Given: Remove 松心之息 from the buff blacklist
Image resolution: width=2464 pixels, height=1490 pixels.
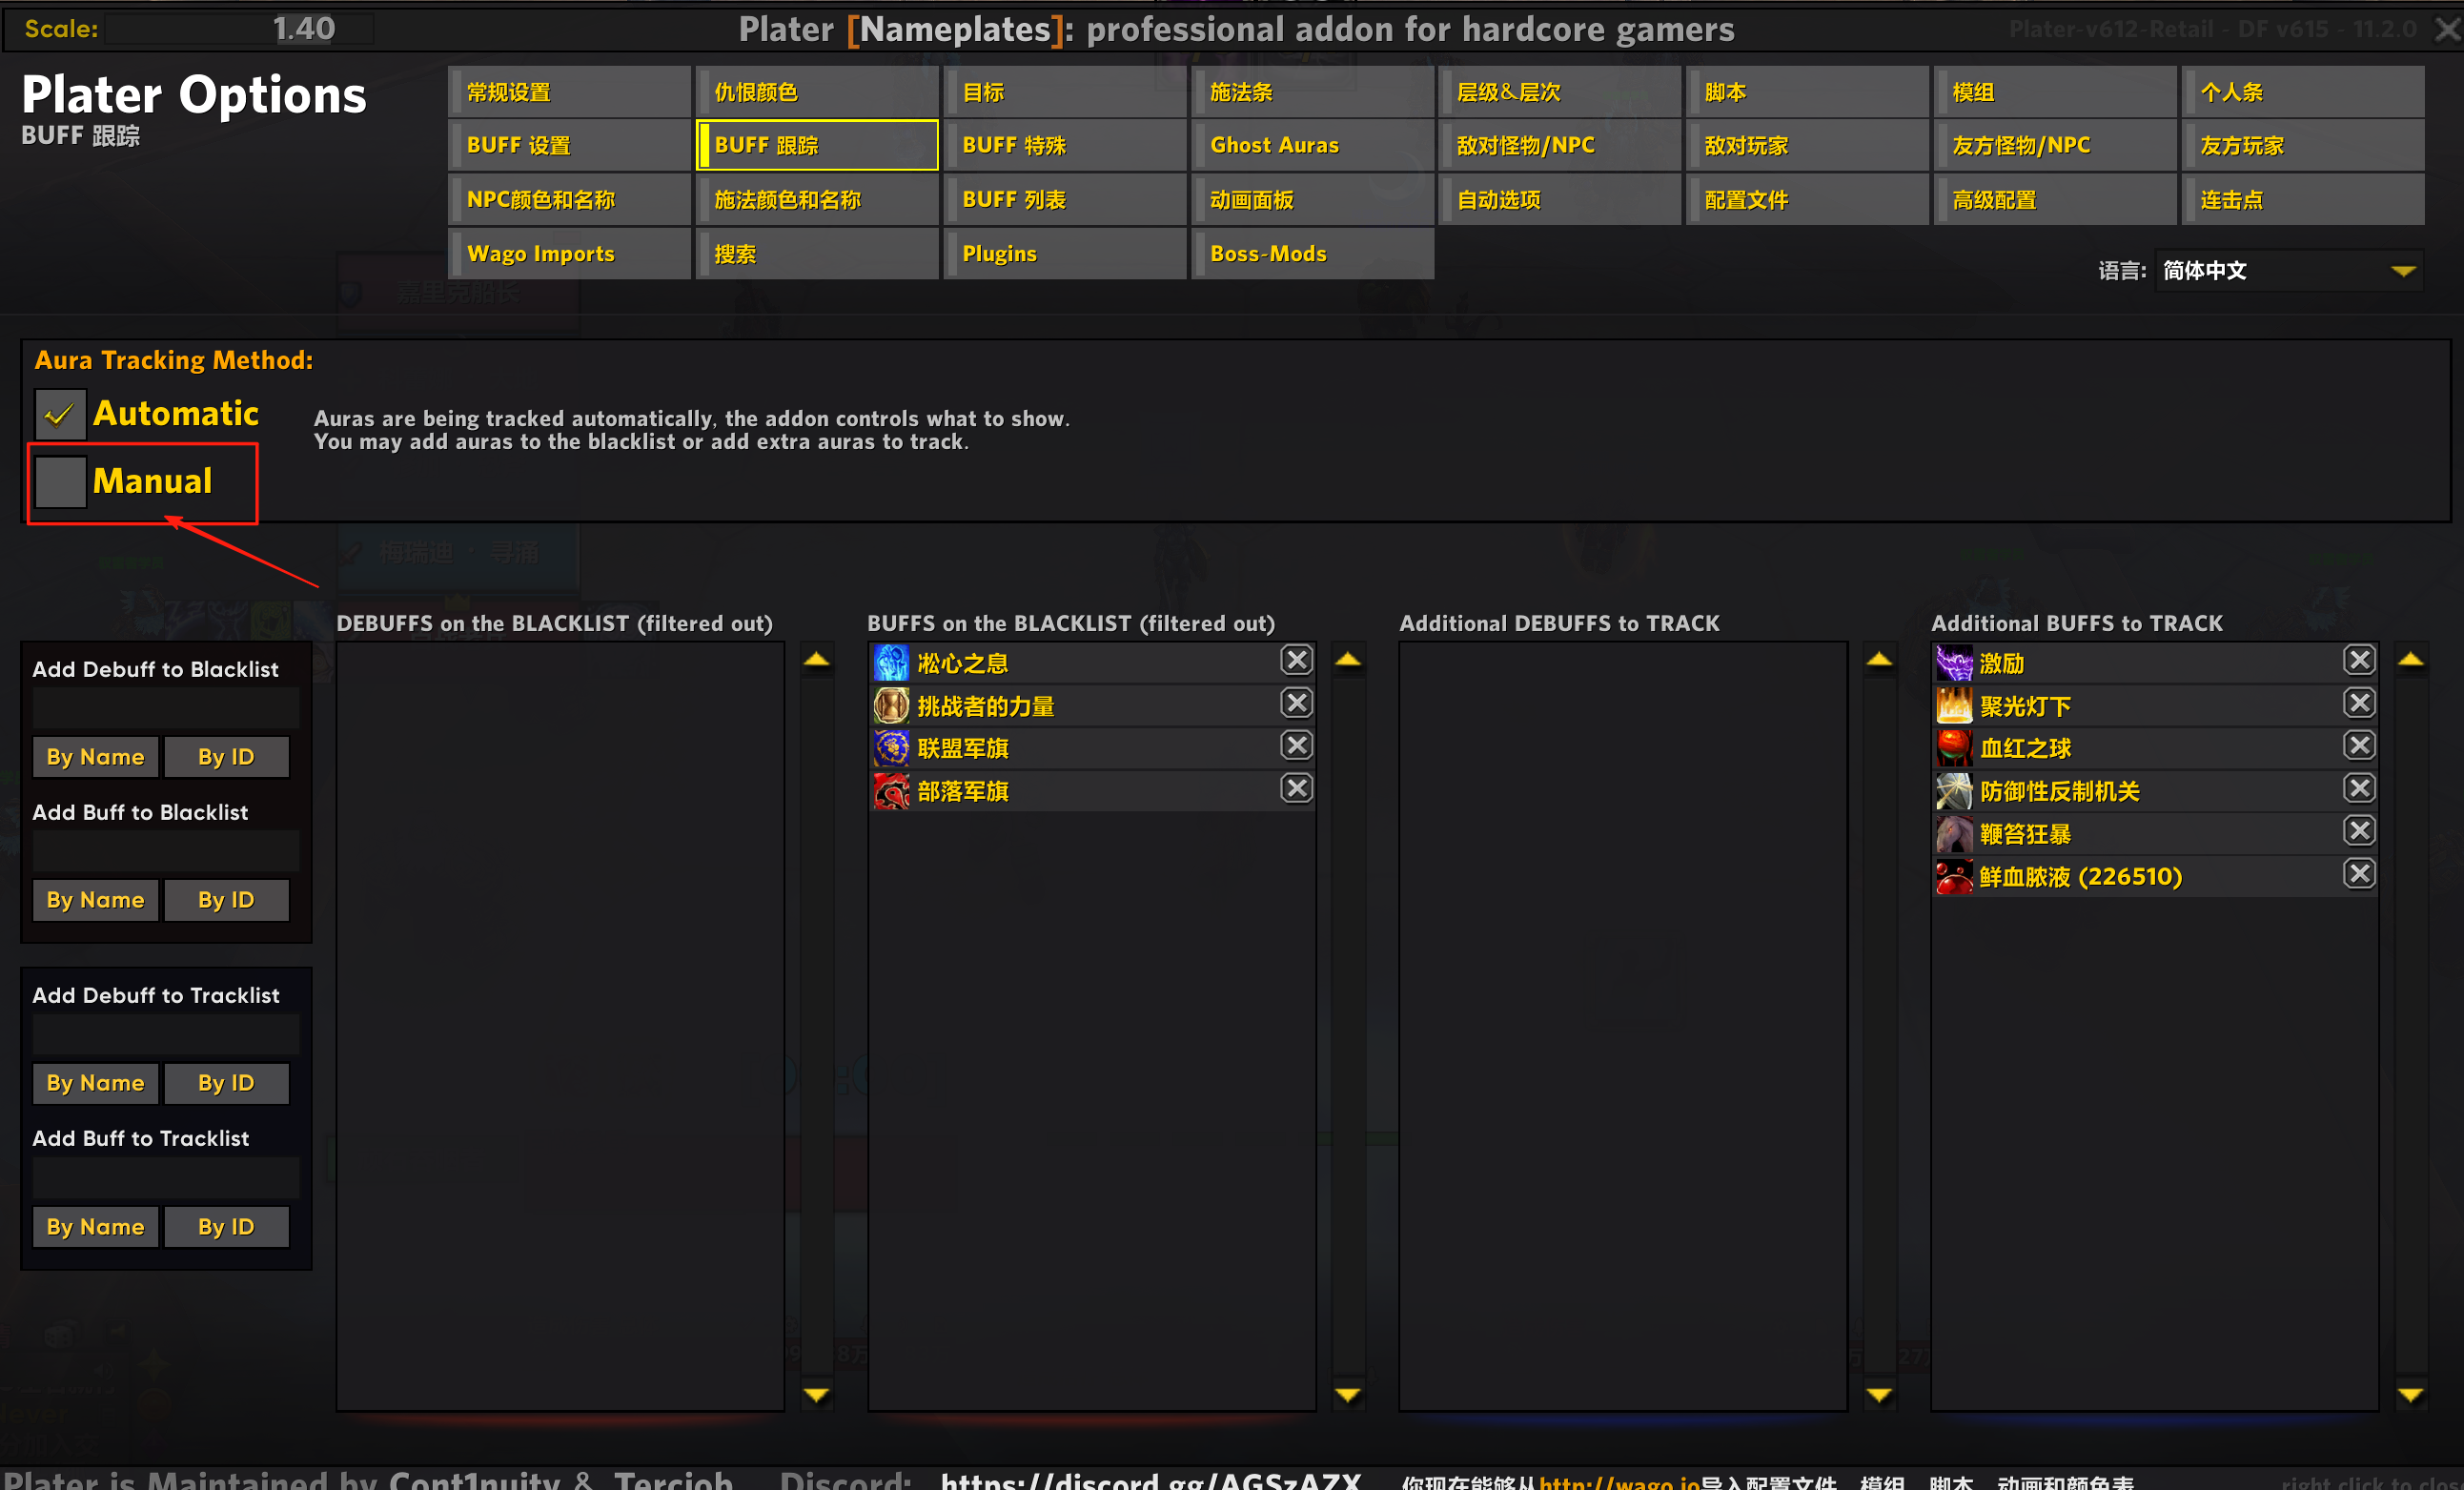Looking at the screenshot, I should 1296,660.
